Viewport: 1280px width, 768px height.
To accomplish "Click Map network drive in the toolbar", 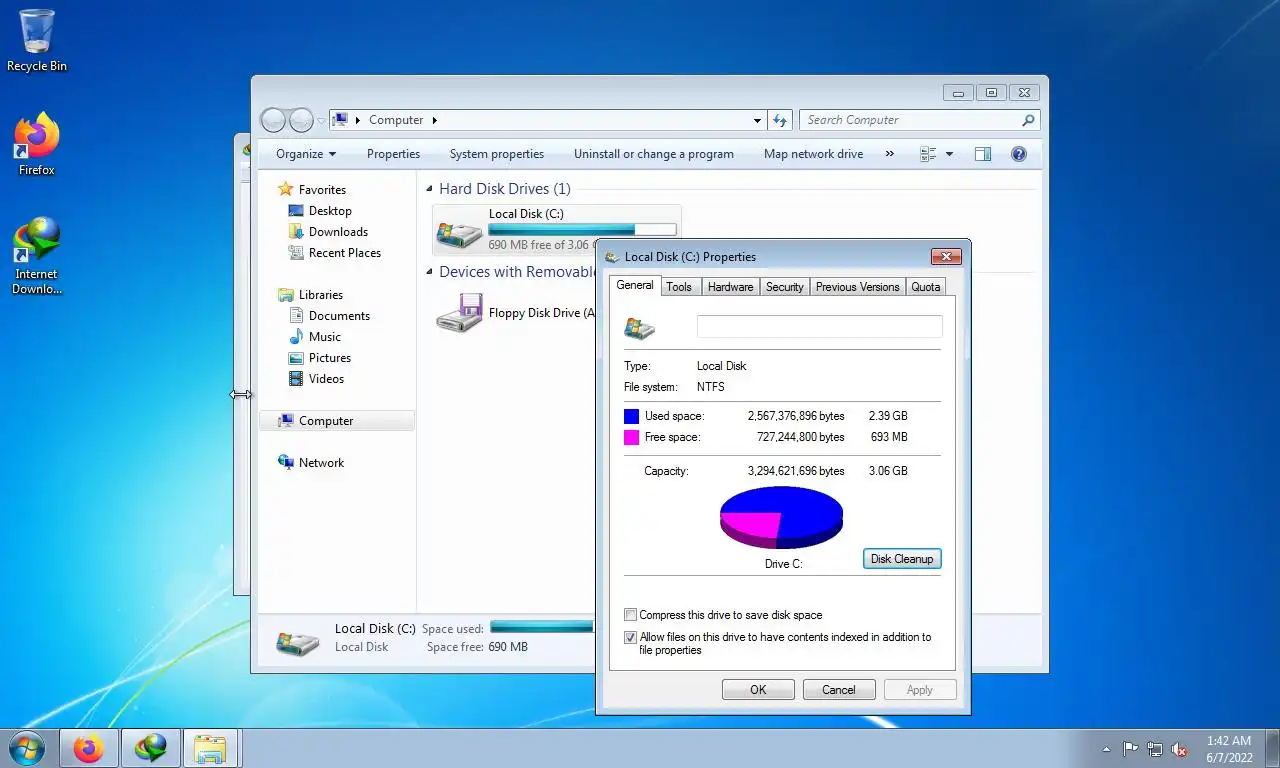I will coord(813,154).
